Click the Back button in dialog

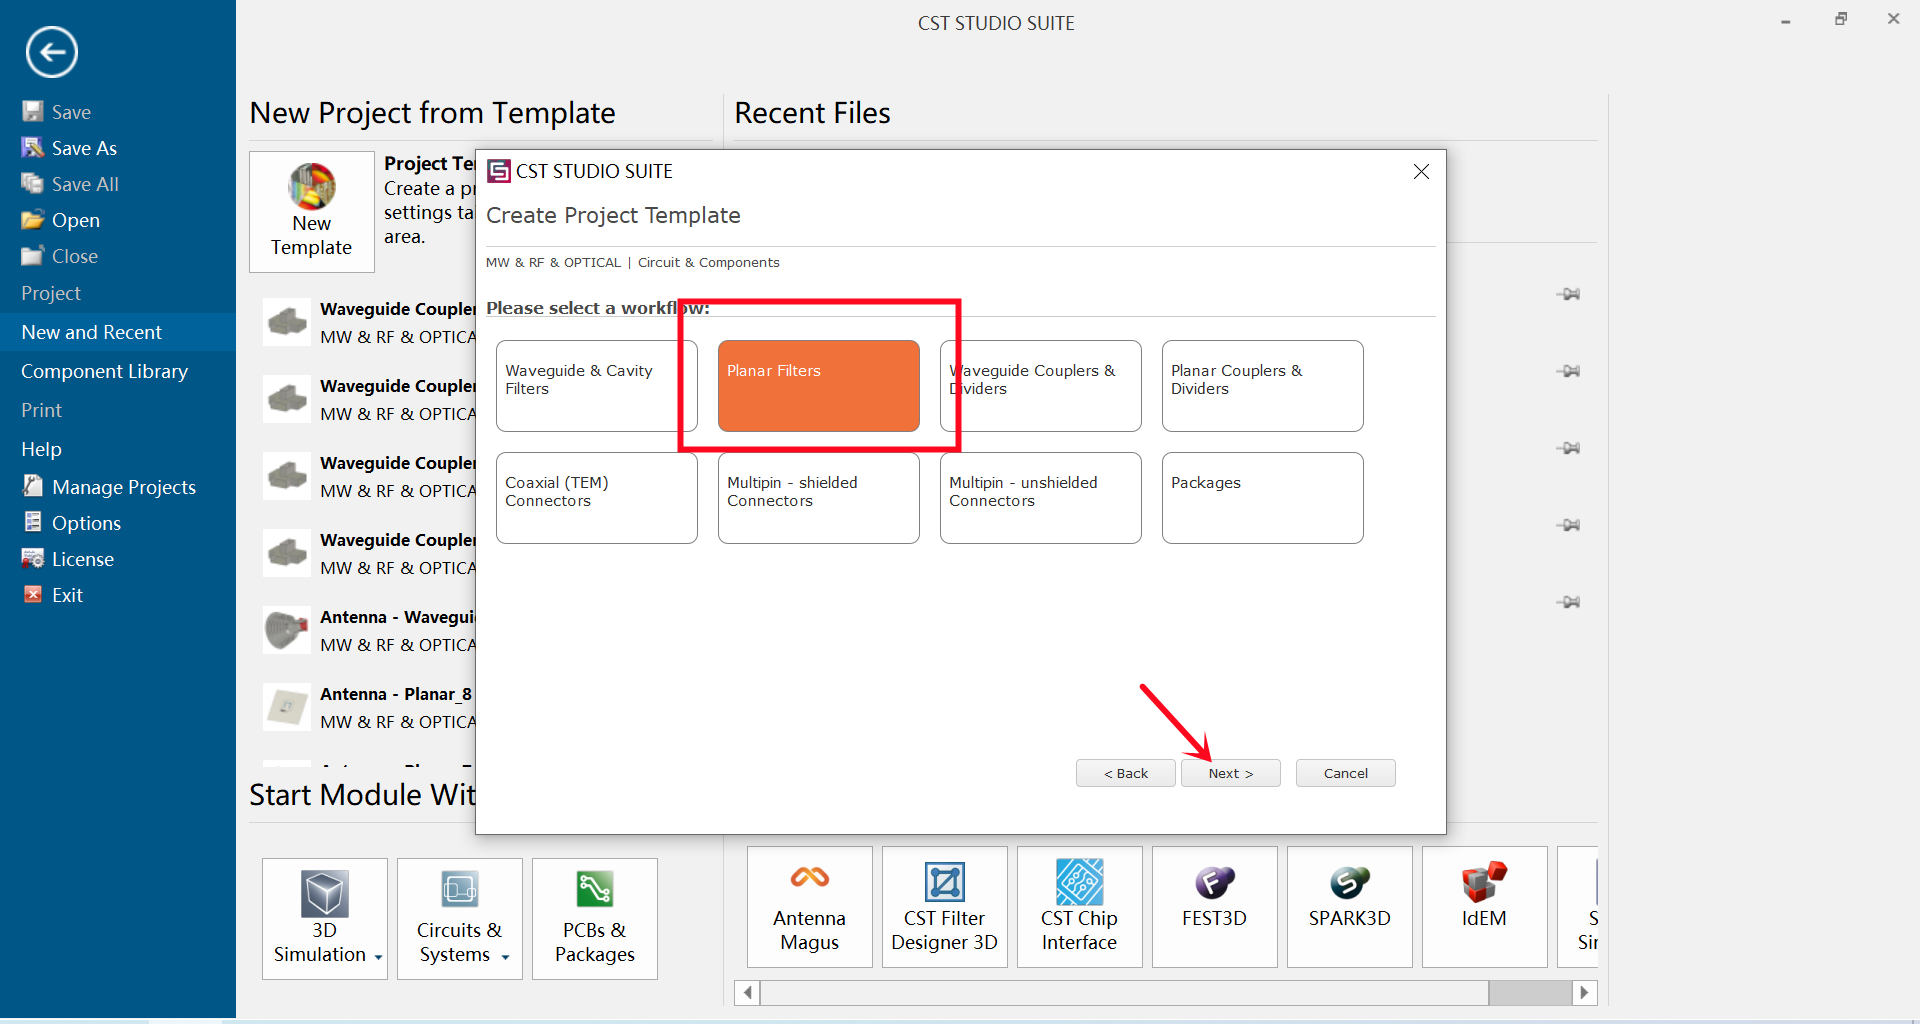click(x=1125, y=773)
